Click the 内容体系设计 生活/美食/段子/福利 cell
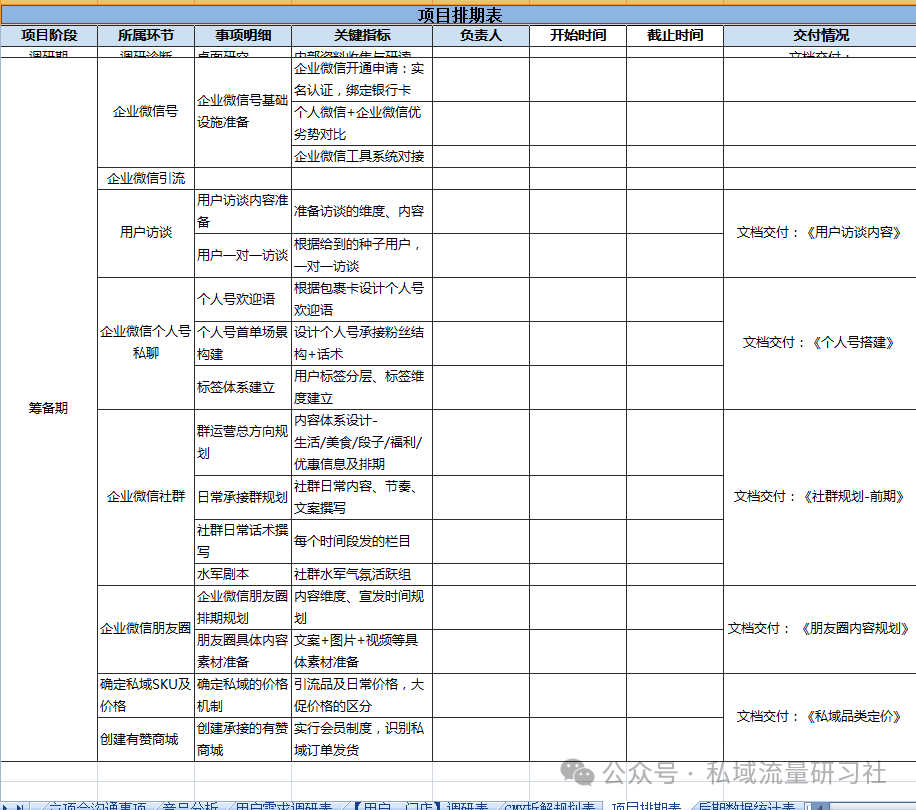The image size is (916, 810). tap(362, 443)
